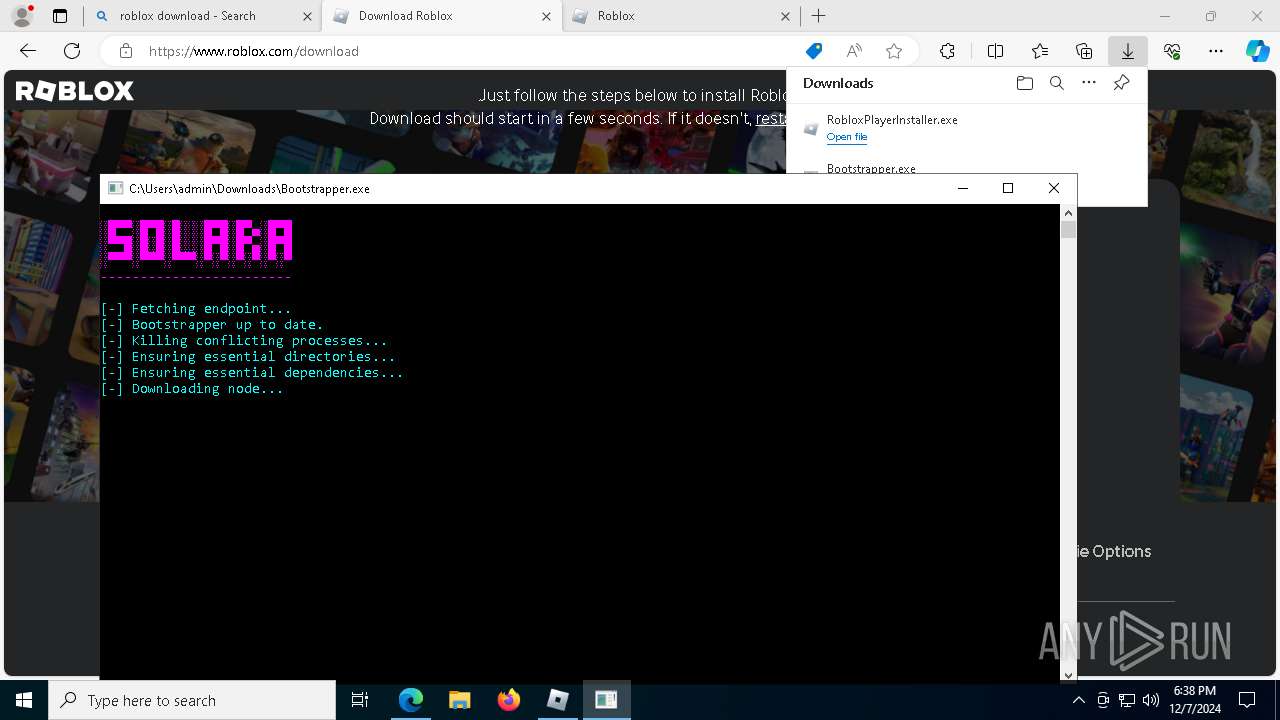Open Roblox app on taskbar

[557, 700]
